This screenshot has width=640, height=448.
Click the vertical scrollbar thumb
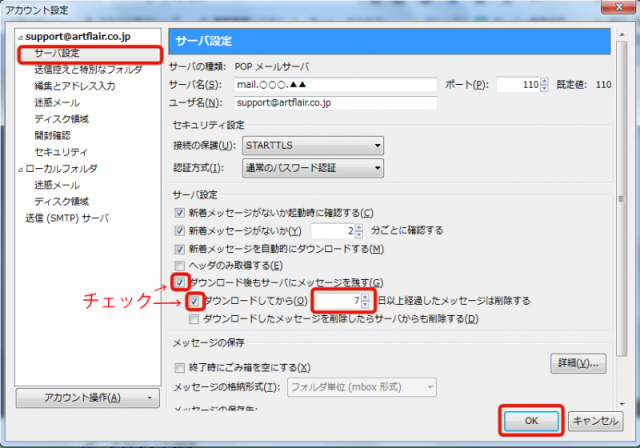(622, 199)
